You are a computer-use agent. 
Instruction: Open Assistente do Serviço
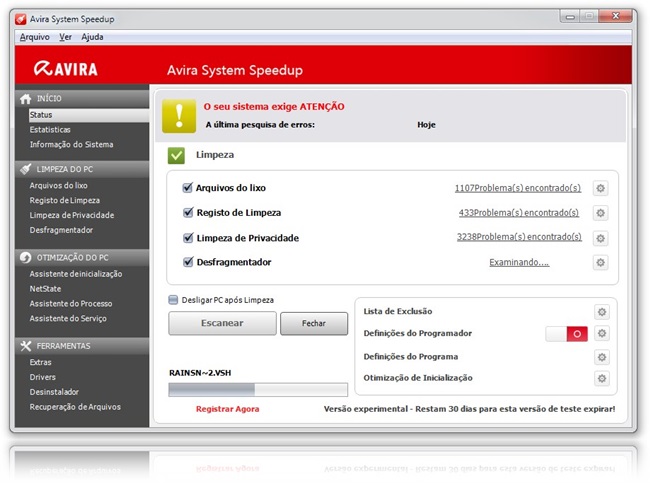click(68, 318)
